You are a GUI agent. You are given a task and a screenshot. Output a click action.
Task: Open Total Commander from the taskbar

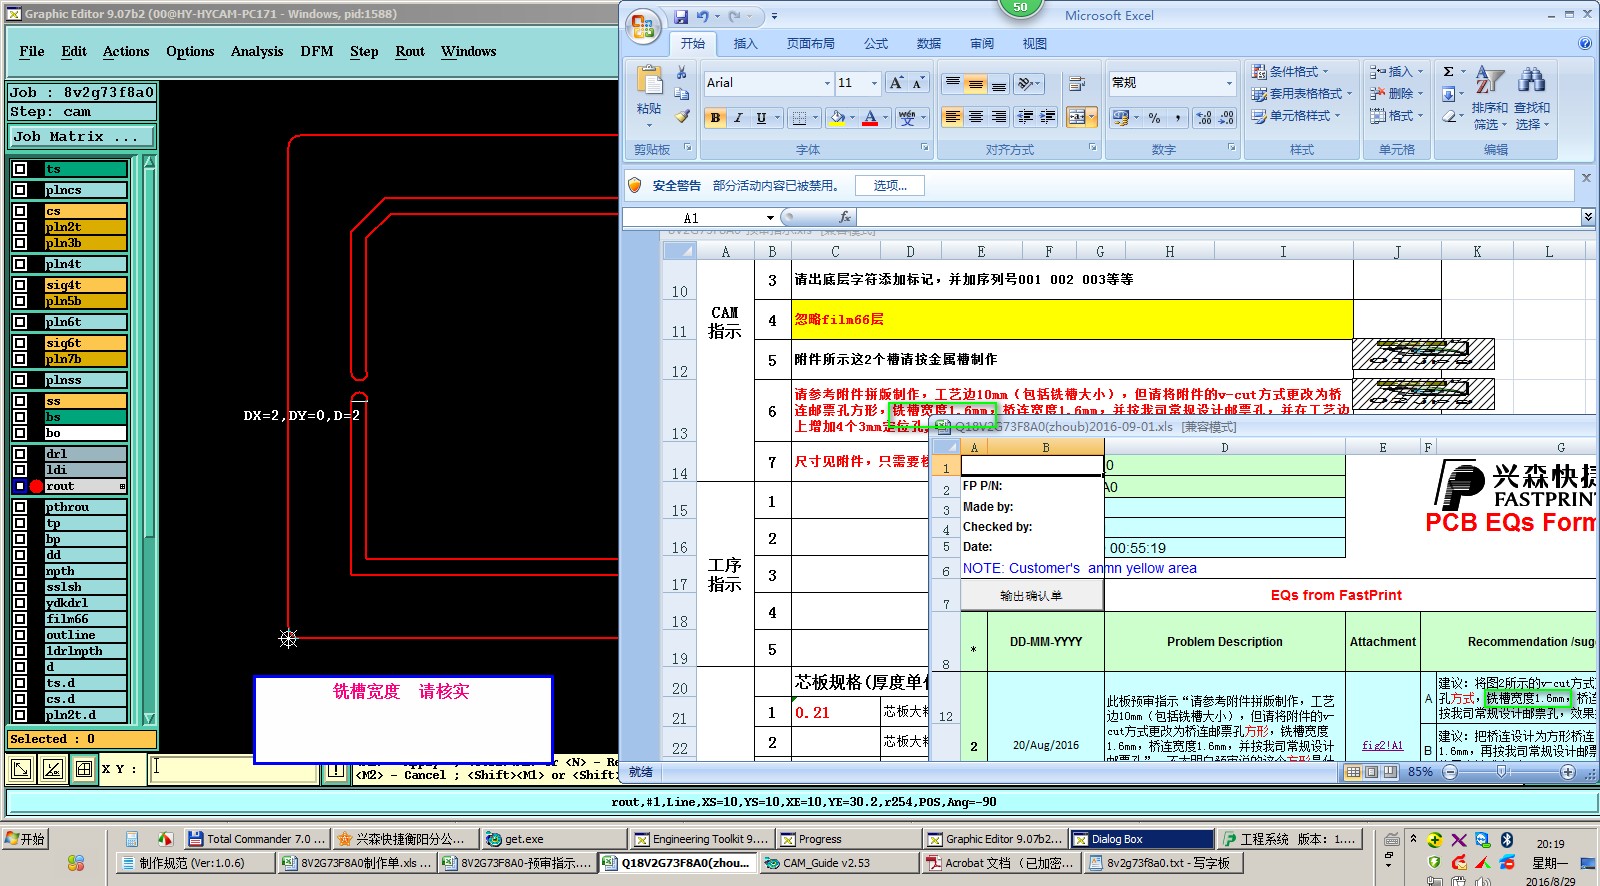click(257, 839)
